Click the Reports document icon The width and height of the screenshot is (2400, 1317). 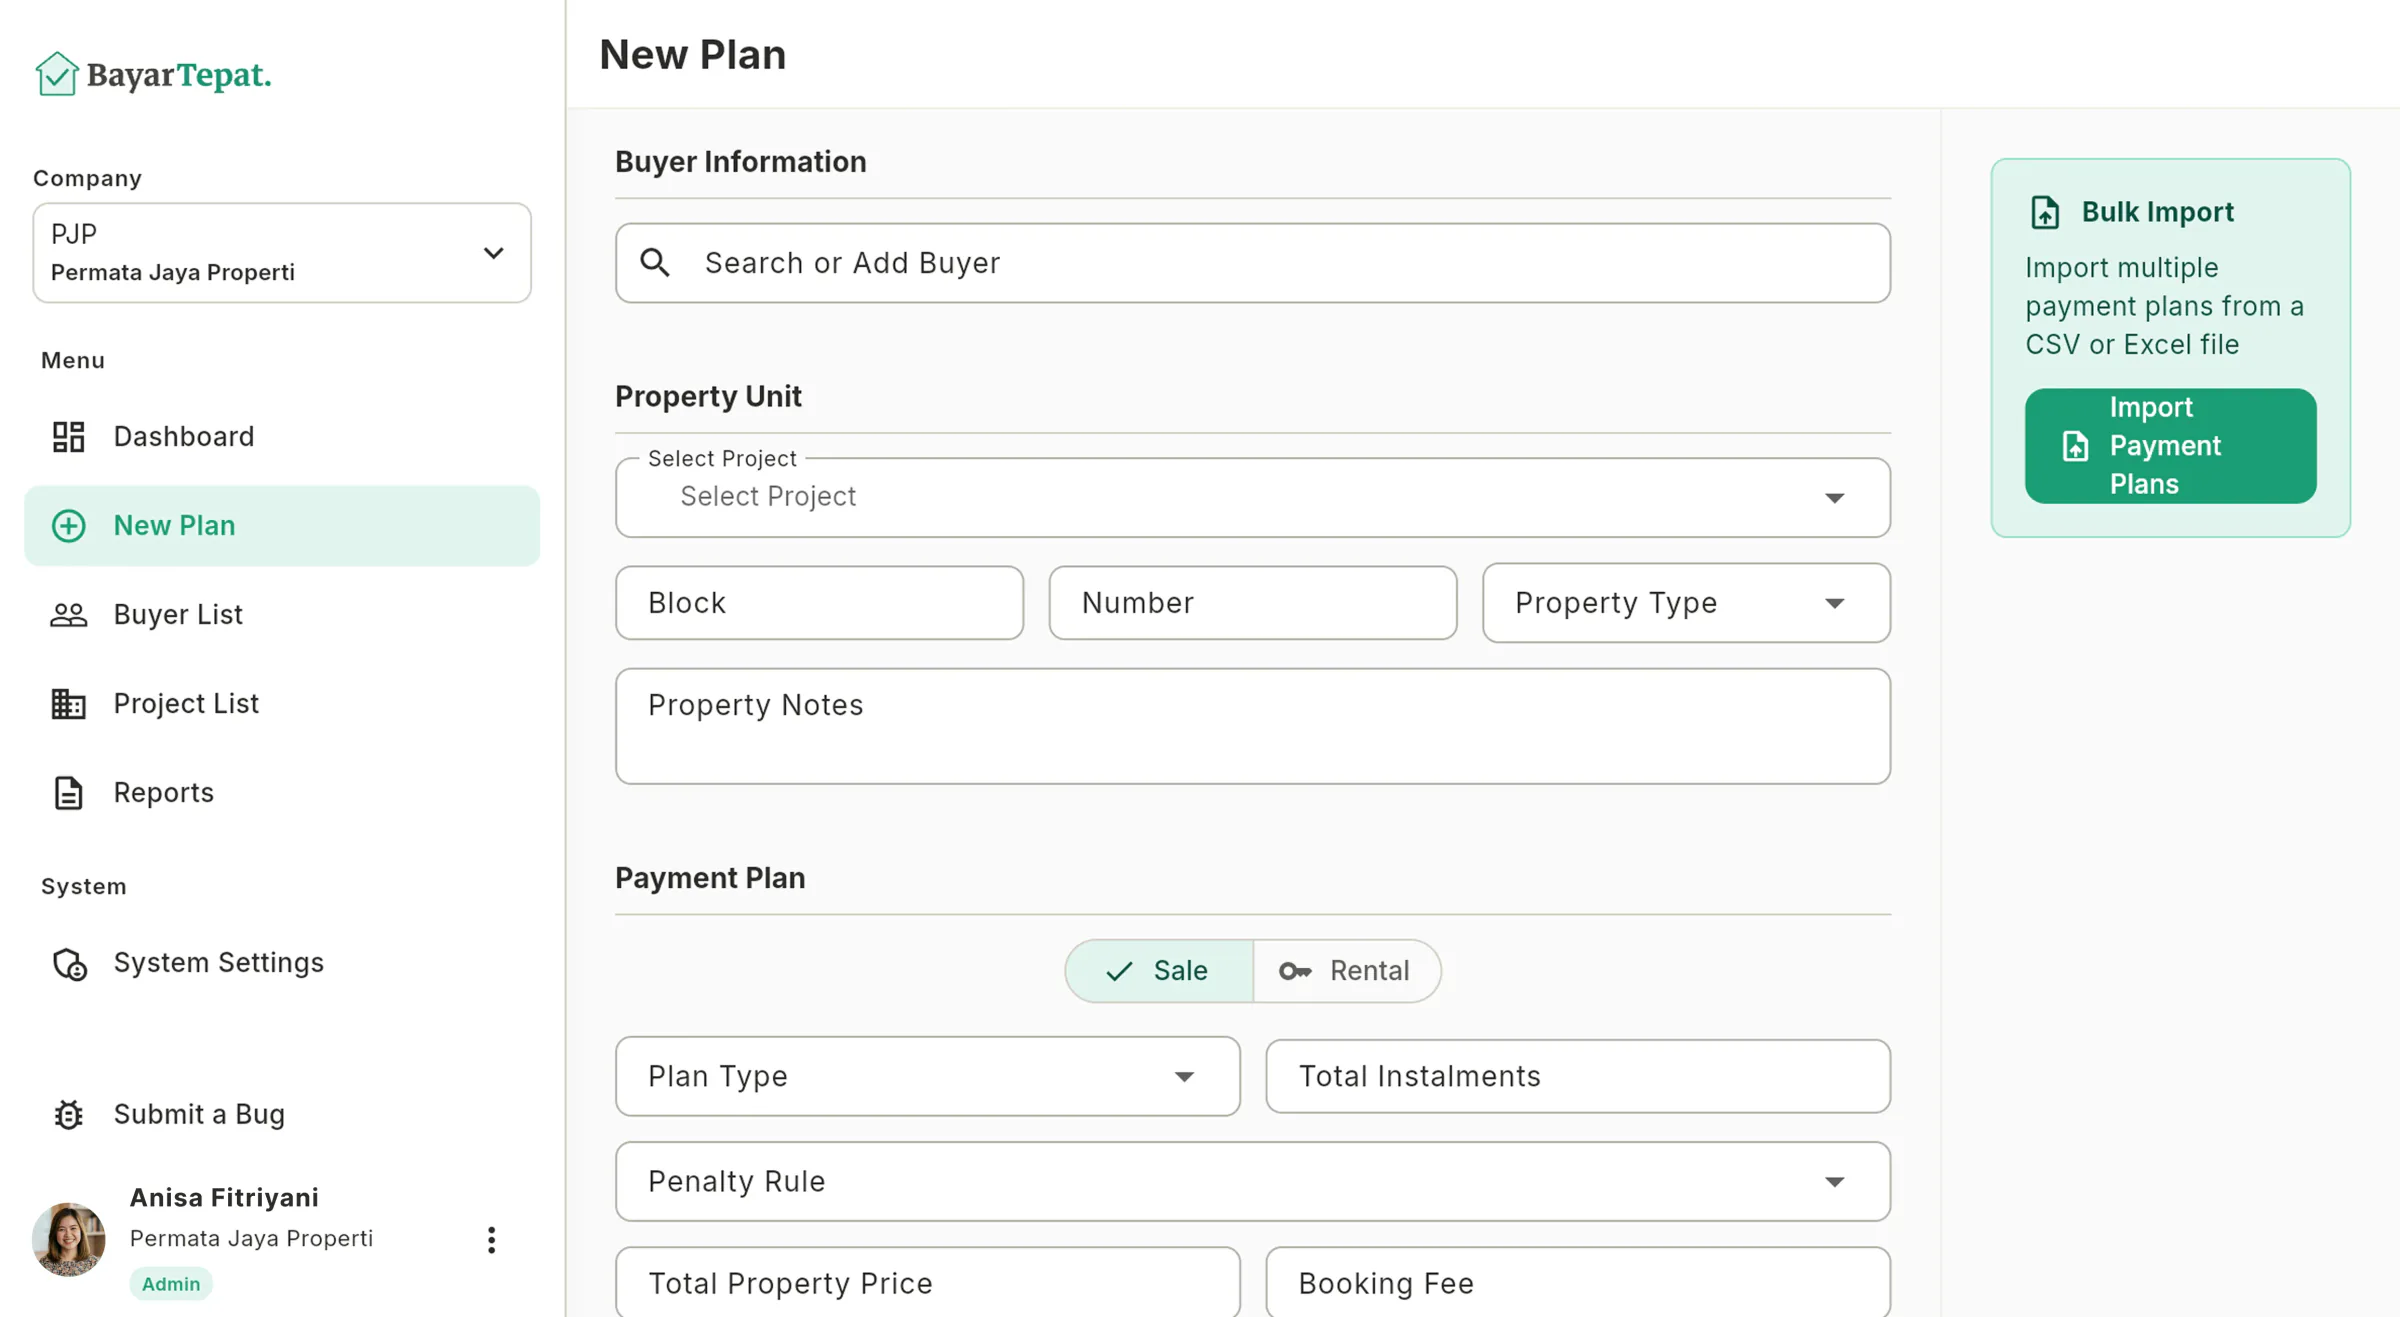pos(68,793)
